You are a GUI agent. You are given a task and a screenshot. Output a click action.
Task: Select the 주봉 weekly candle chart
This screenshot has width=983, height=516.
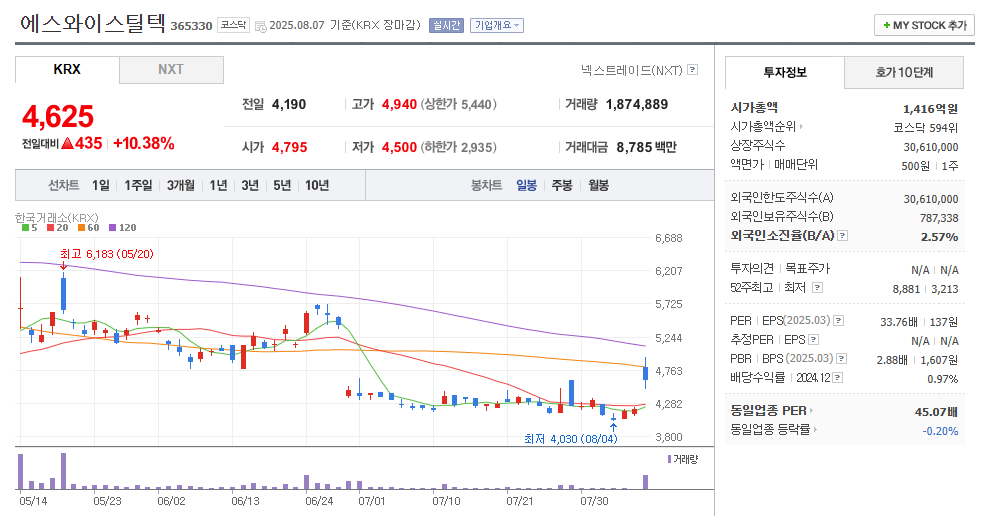(562, 186)
